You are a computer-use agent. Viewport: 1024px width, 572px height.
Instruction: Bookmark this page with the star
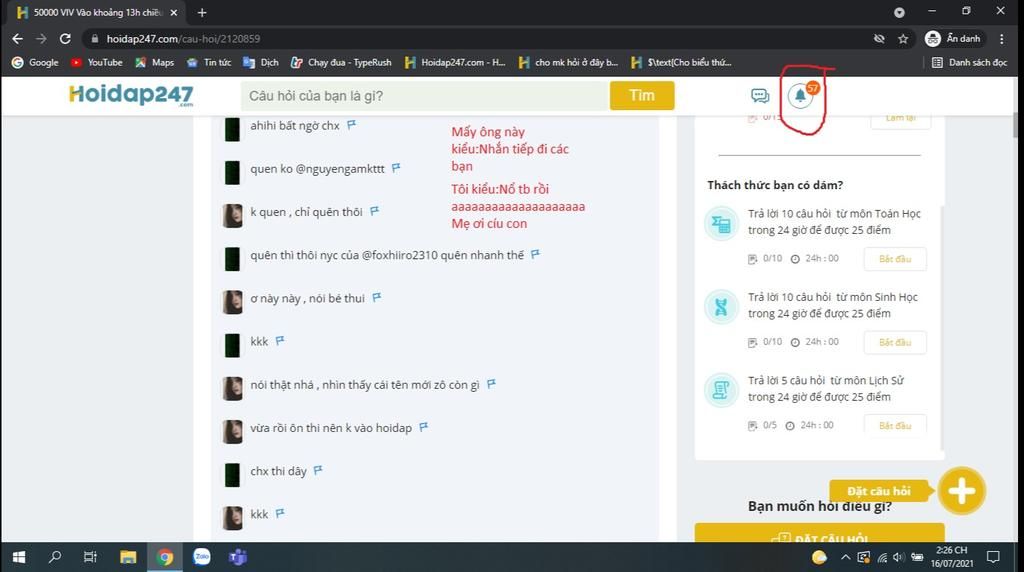coord(903,39)
